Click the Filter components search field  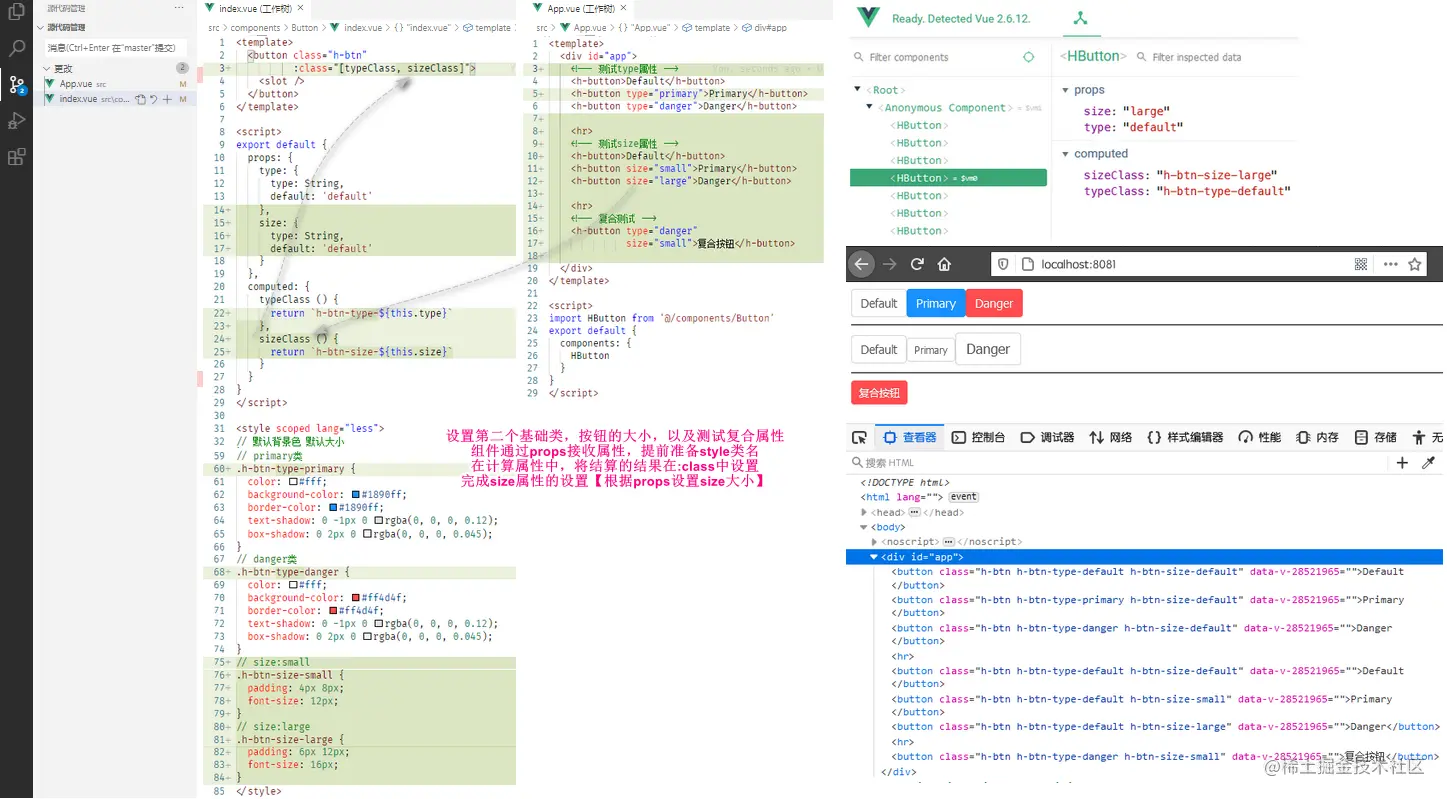(x=934, y=57)
